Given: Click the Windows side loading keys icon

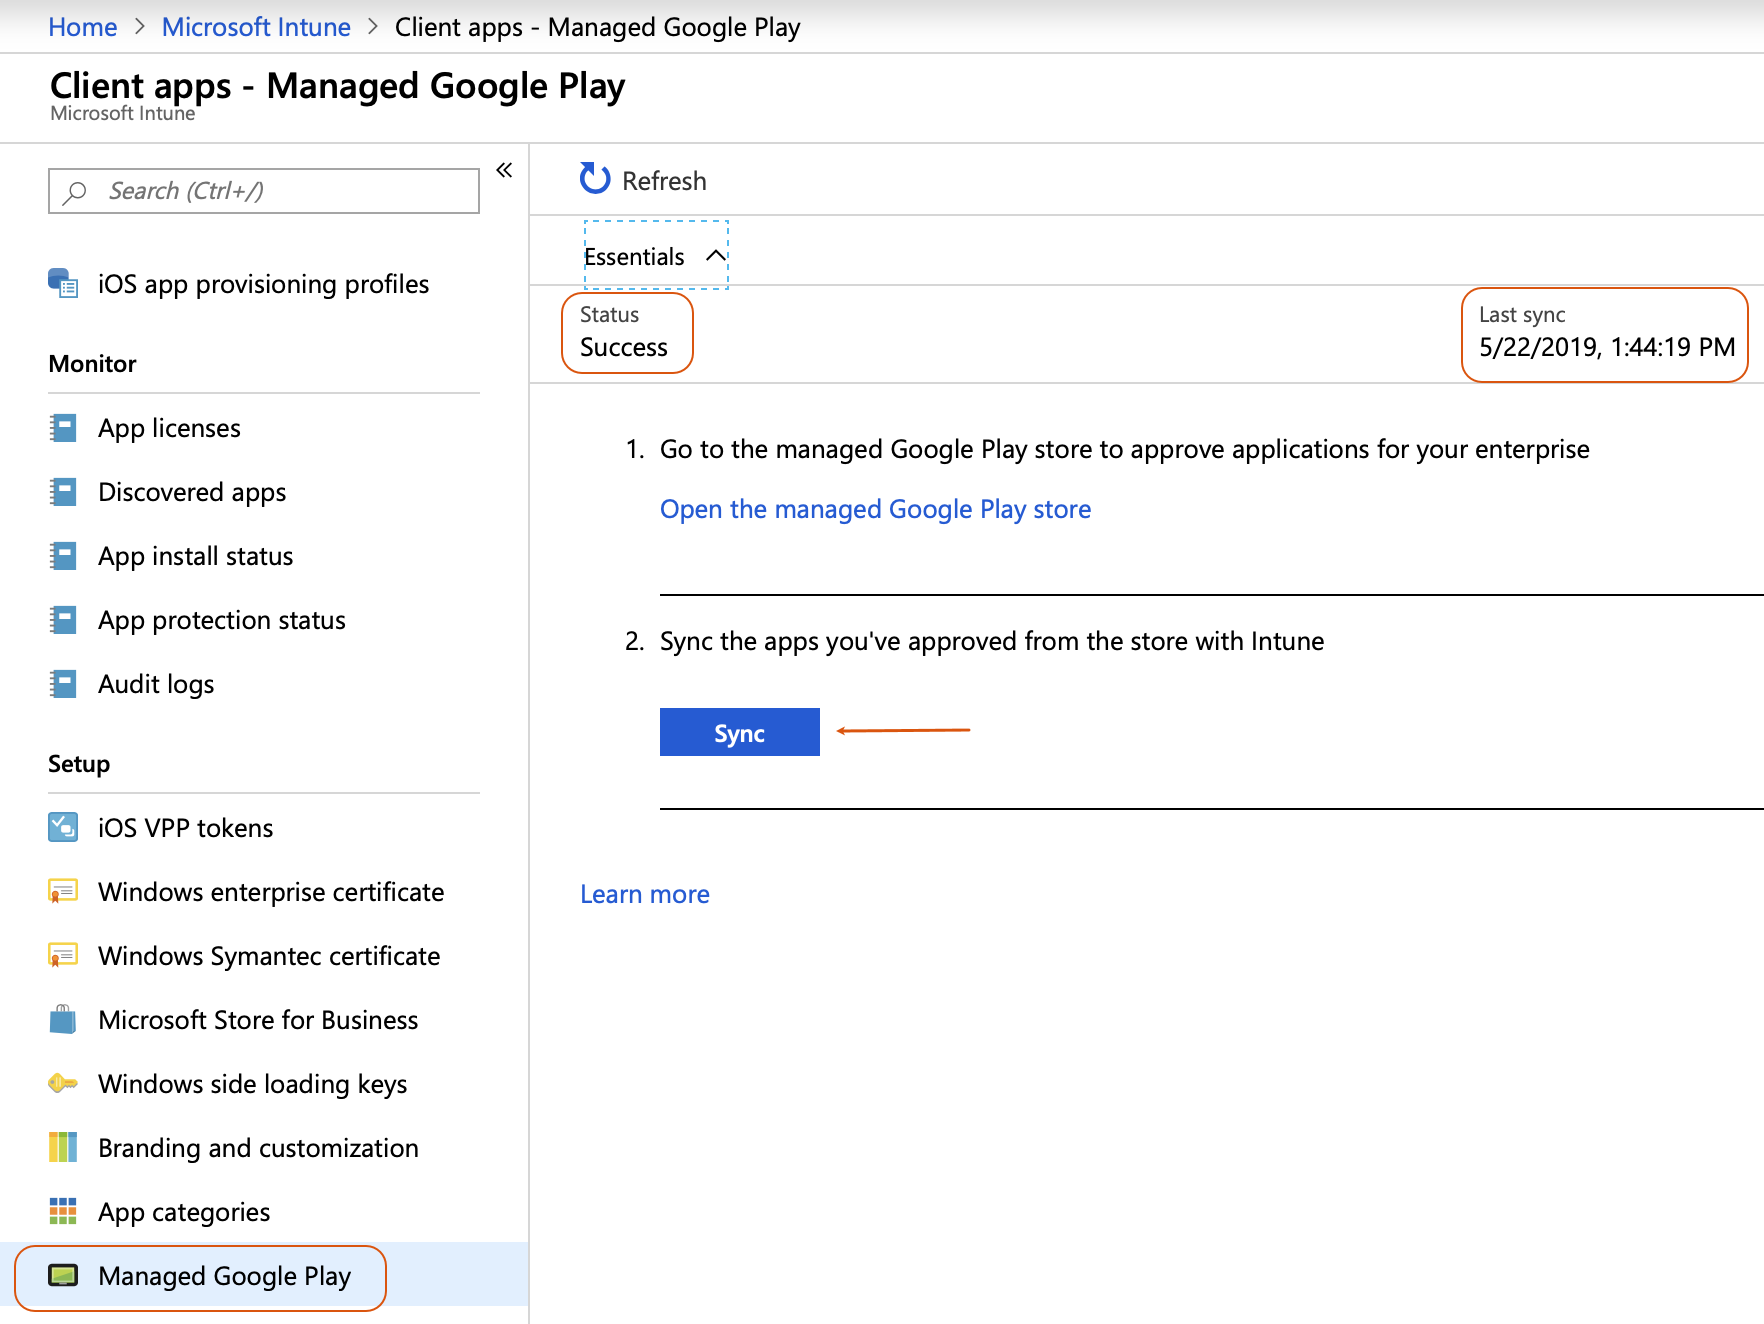Looking at the screenshot, I should coord(63,1083).
